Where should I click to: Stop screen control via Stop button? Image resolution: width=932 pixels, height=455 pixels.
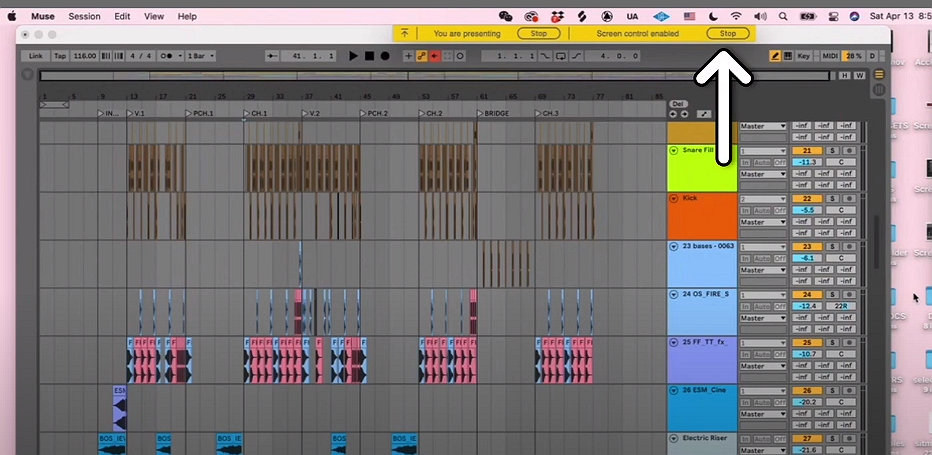click(728, 34)
